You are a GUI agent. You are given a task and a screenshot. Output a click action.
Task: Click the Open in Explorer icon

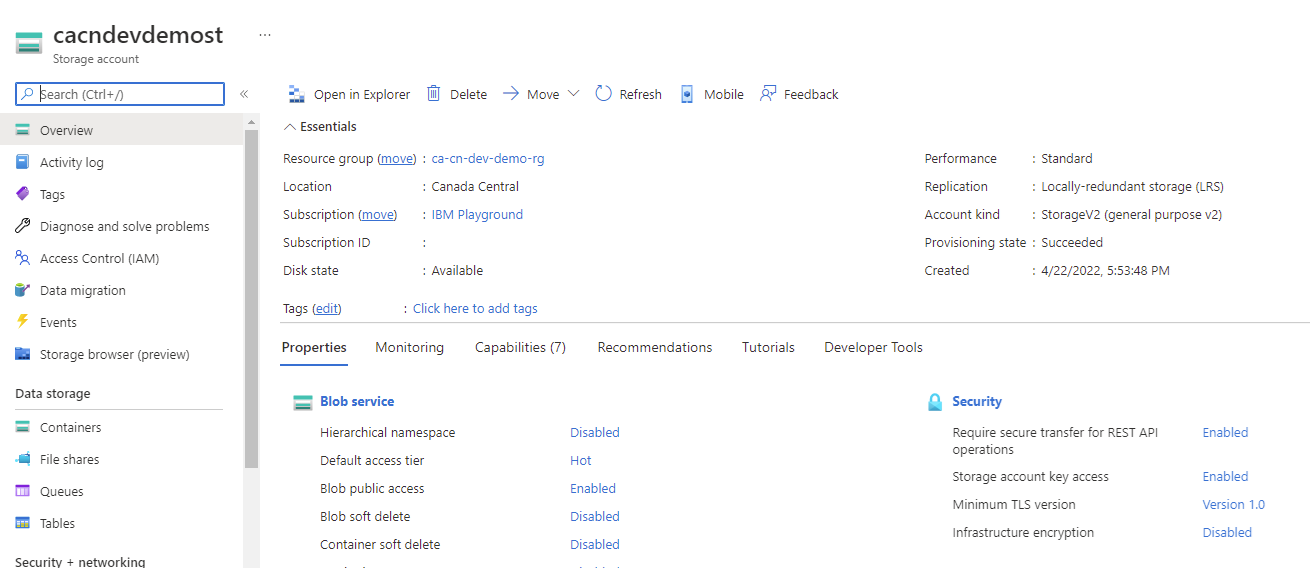click(296, 94)
